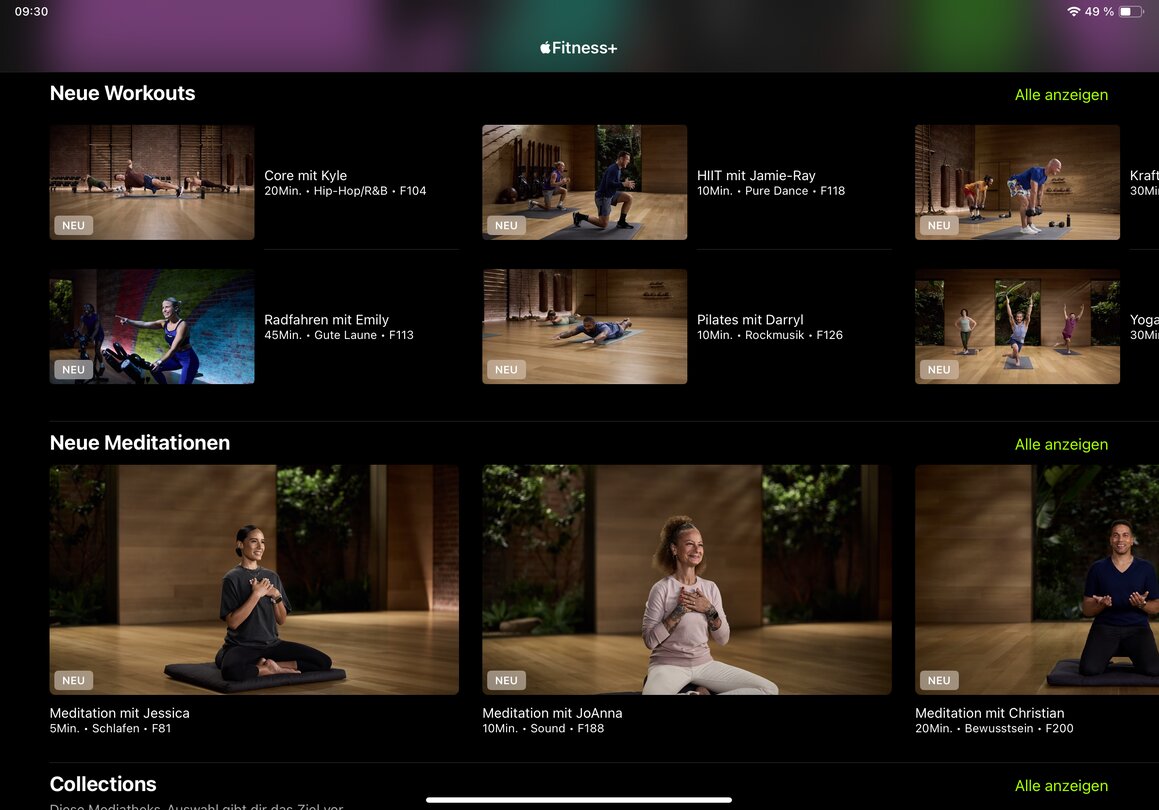Screen dimensions: 1159x810
Task: Select Radfahren mit Emily thumbnail
Action: click(x=152, y=326)
